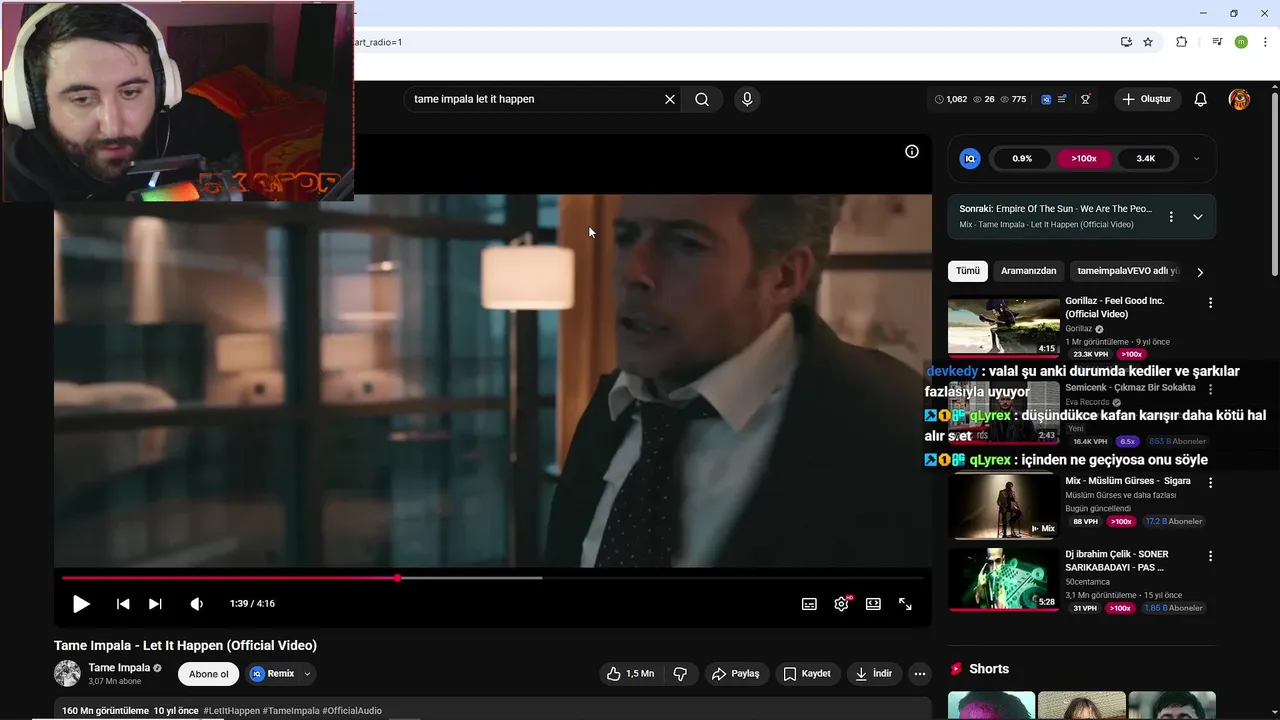Image resolution: width=1280 pixels, height=720 pixels.
Task: Open Gorillaz - Feel Good Inc. title link
Action: 1115,307
